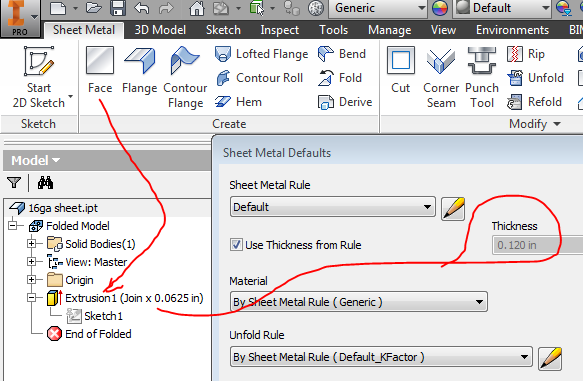Click the Unfold button
This screenshot has width=583, height=381.
click(x=535, y=78)
